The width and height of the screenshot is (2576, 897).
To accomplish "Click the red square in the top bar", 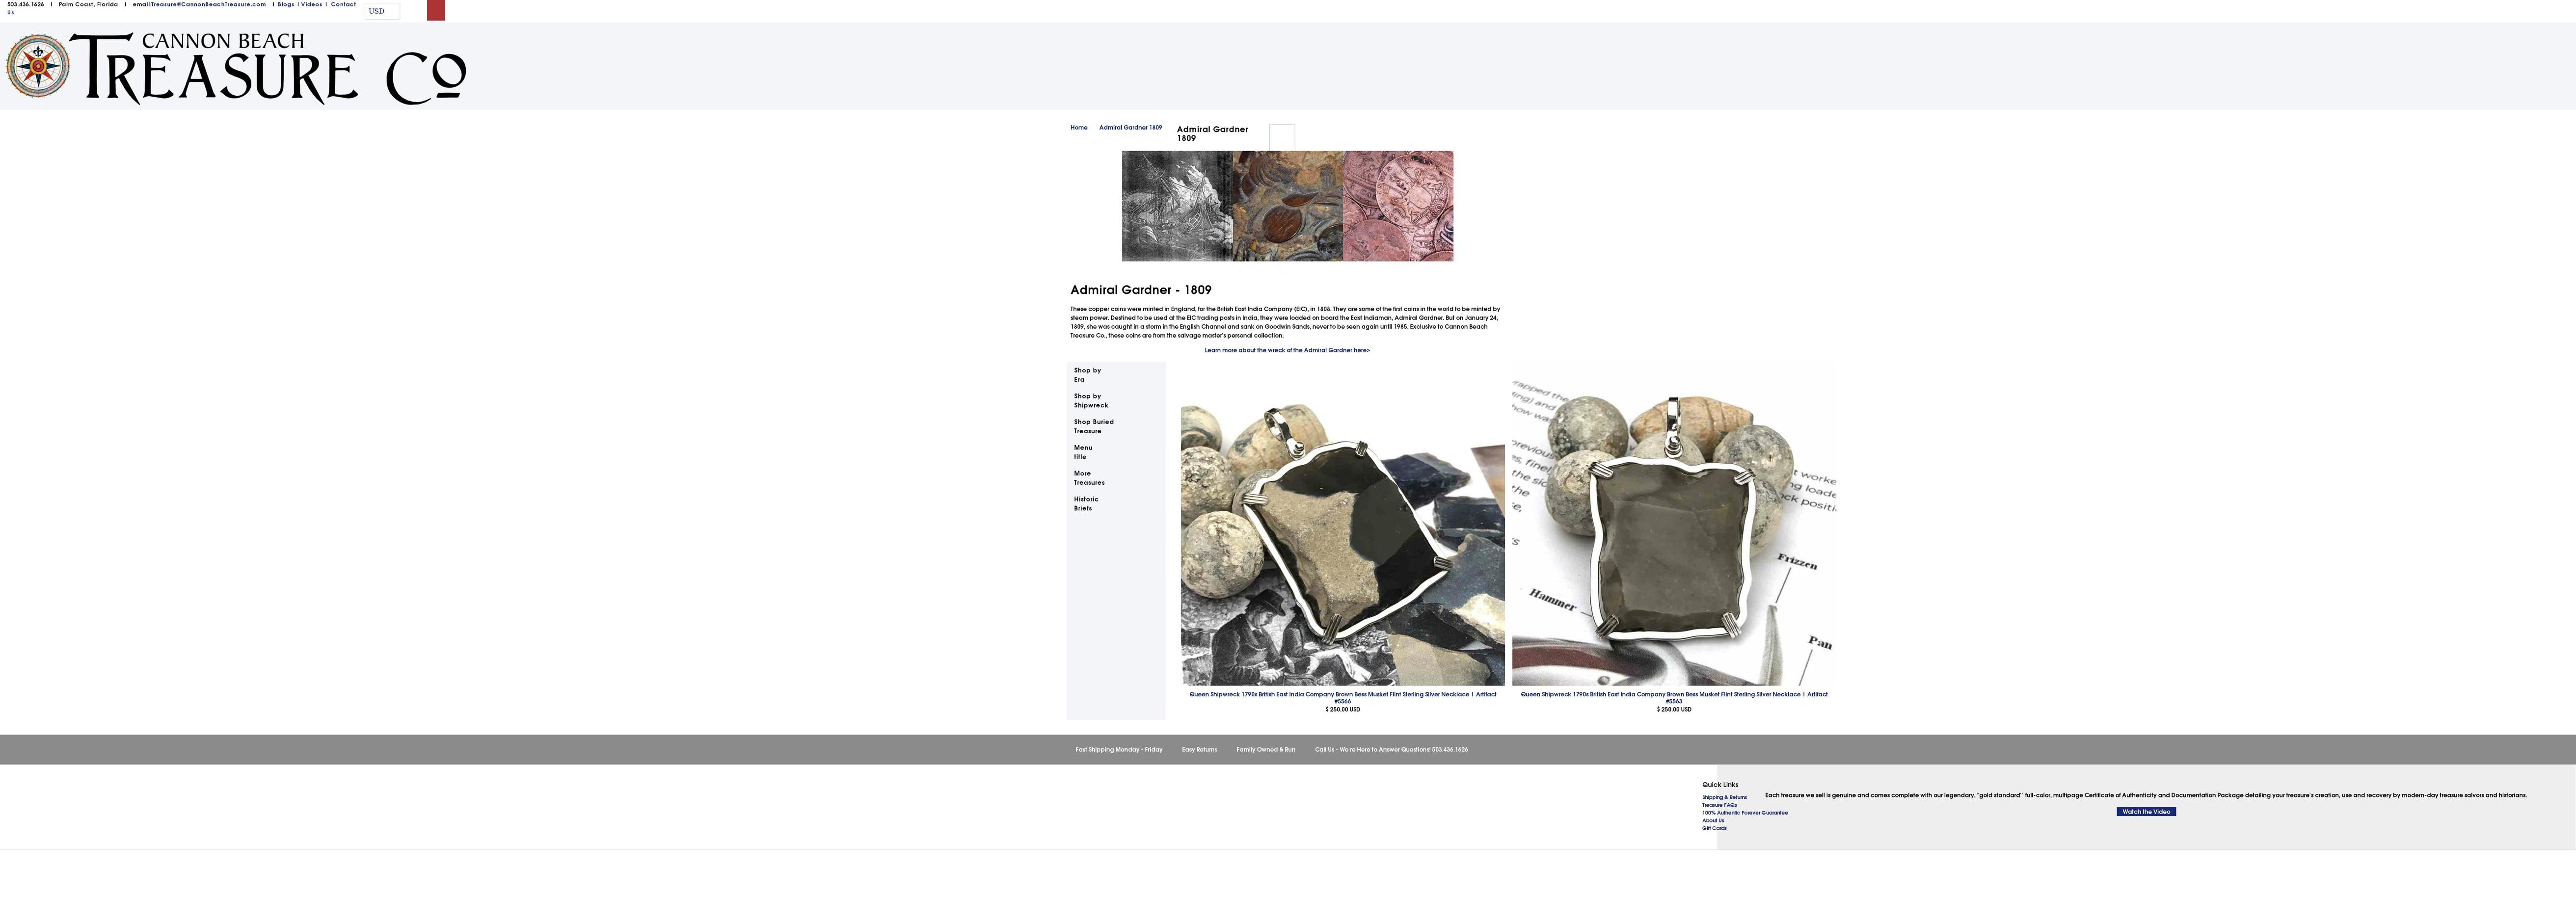I will [436, 10].
